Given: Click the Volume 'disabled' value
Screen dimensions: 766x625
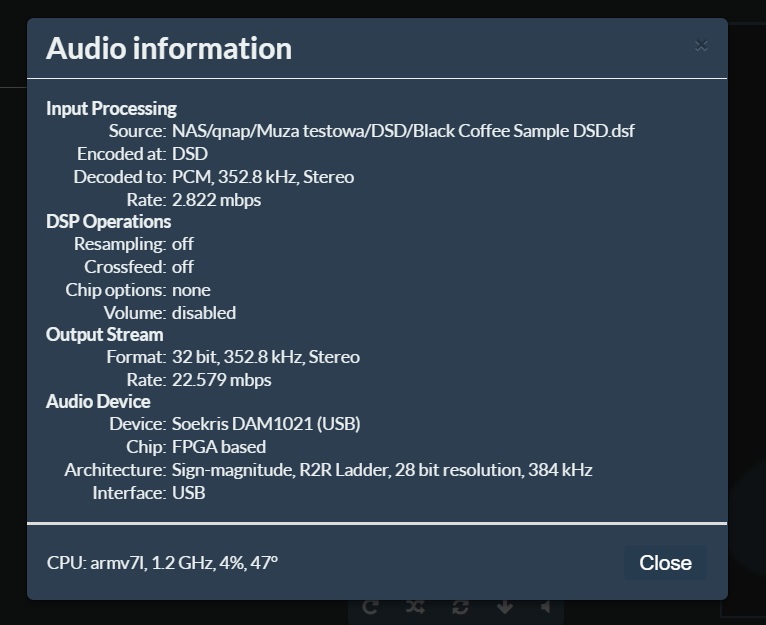Looking at the screenshot, I should (204, 313).
